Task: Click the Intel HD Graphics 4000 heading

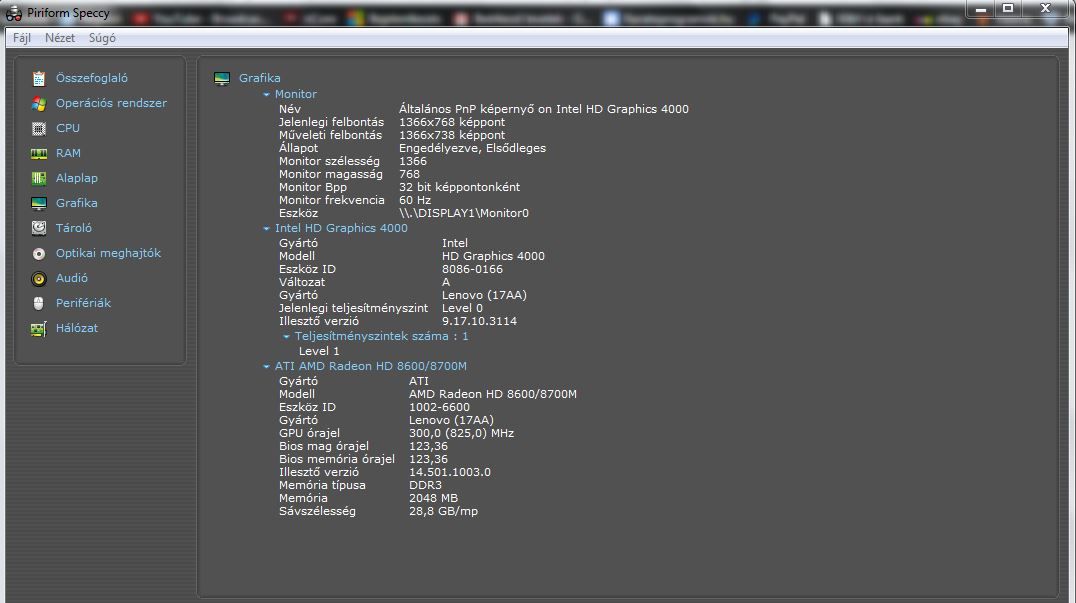Action: click(x=341, y=228)
